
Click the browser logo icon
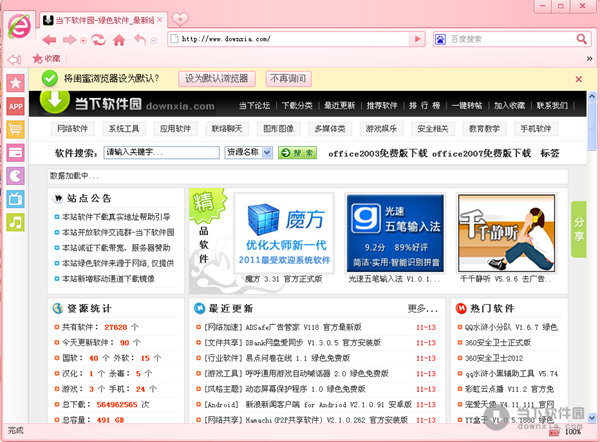[20, 26]
